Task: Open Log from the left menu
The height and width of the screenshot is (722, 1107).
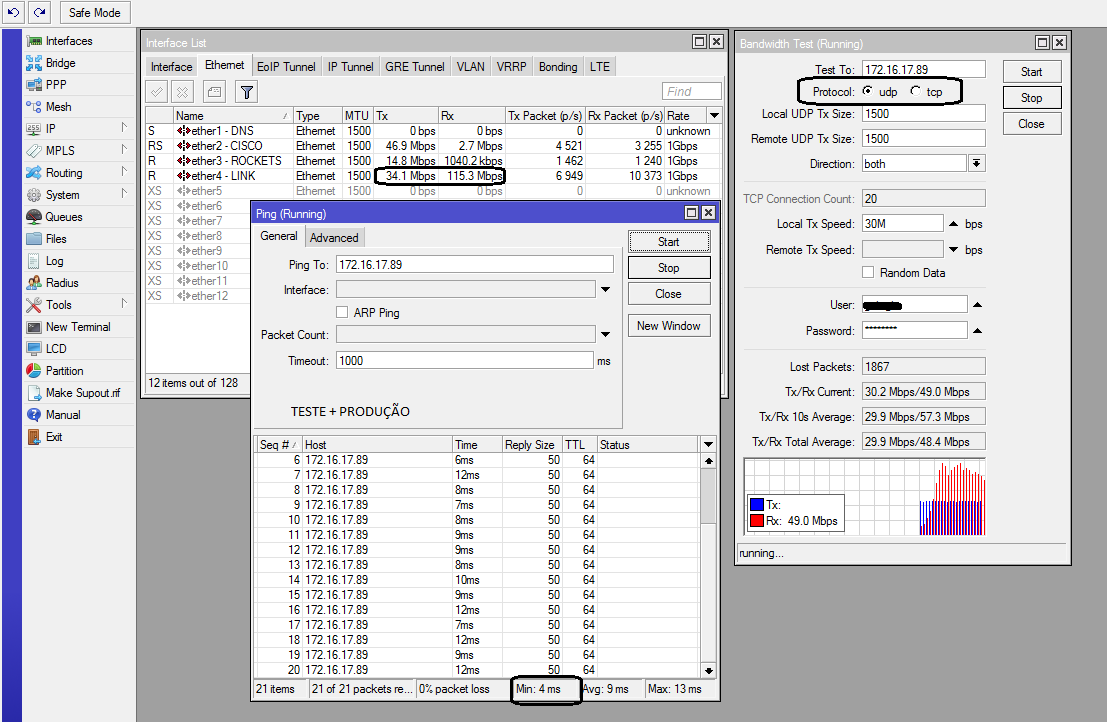Action: point(55,261)
